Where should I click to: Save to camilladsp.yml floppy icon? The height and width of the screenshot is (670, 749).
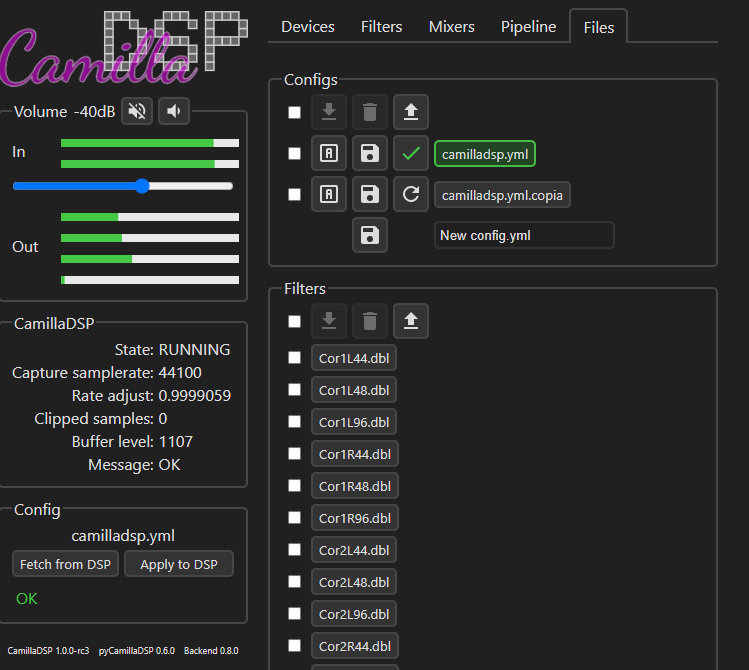point(370,153)
